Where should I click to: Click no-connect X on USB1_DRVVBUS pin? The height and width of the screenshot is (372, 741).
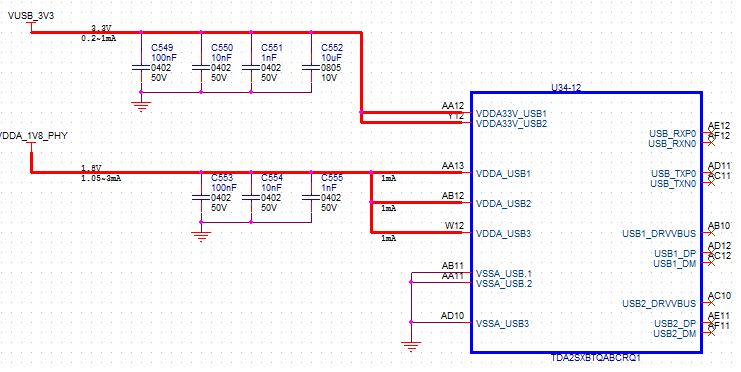[711, 233]
